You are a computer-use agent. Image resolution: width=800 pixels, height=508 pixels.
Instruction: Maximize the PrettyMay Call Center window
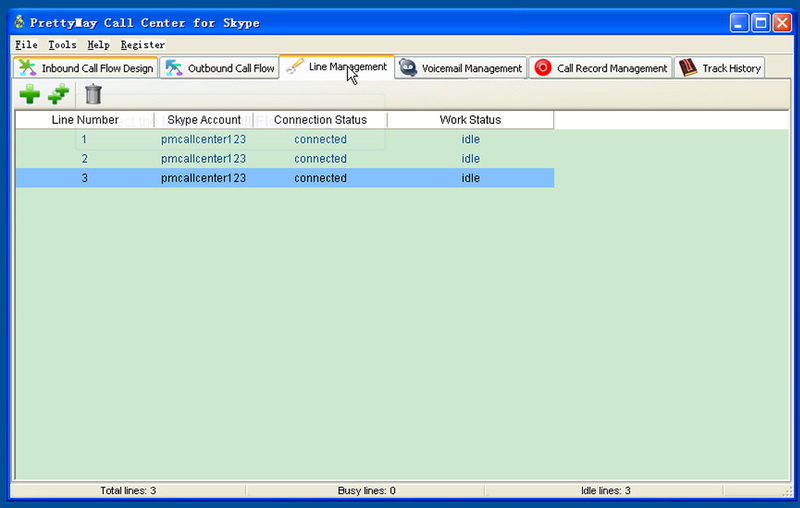click(x=761, y=23)
